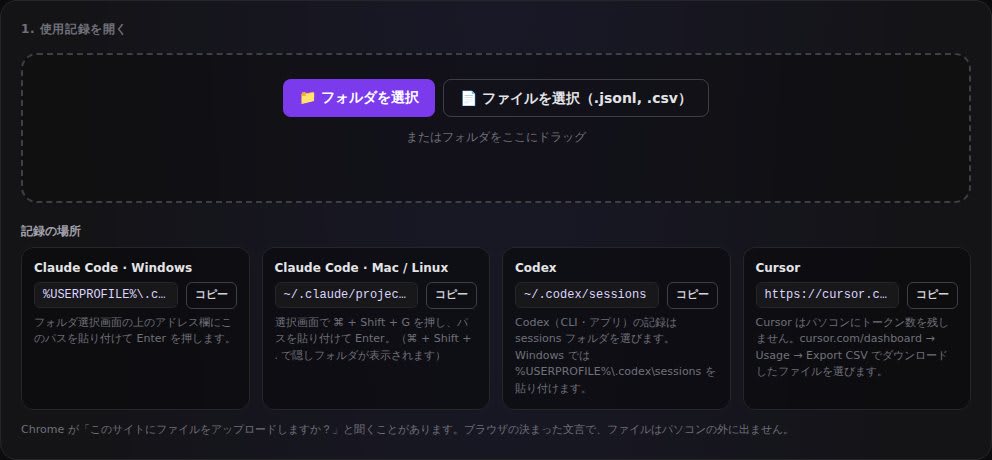Copy the Cursor dashboard URL
Viewport: 992px width, 460px height.
coord(933,295)
